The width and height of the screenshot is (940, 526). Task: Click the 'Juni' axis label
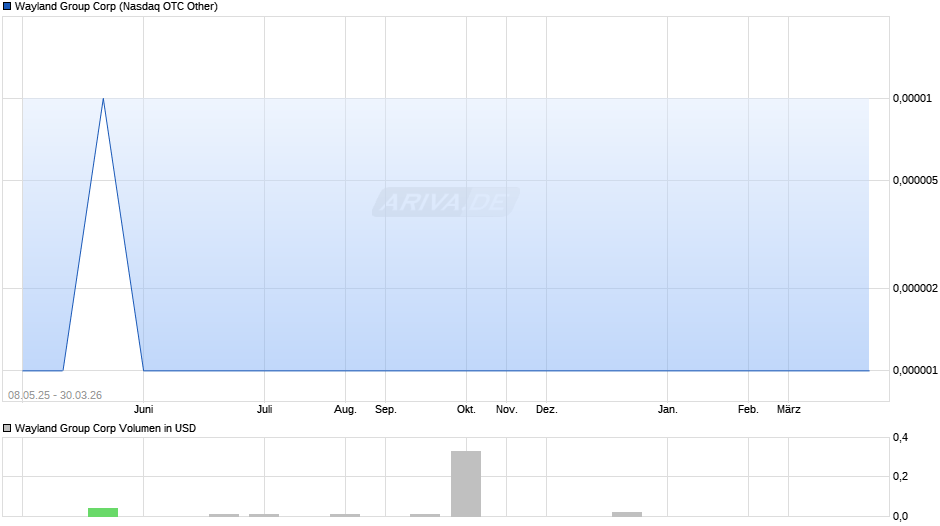pyautogui.click(x=143, y=409)
